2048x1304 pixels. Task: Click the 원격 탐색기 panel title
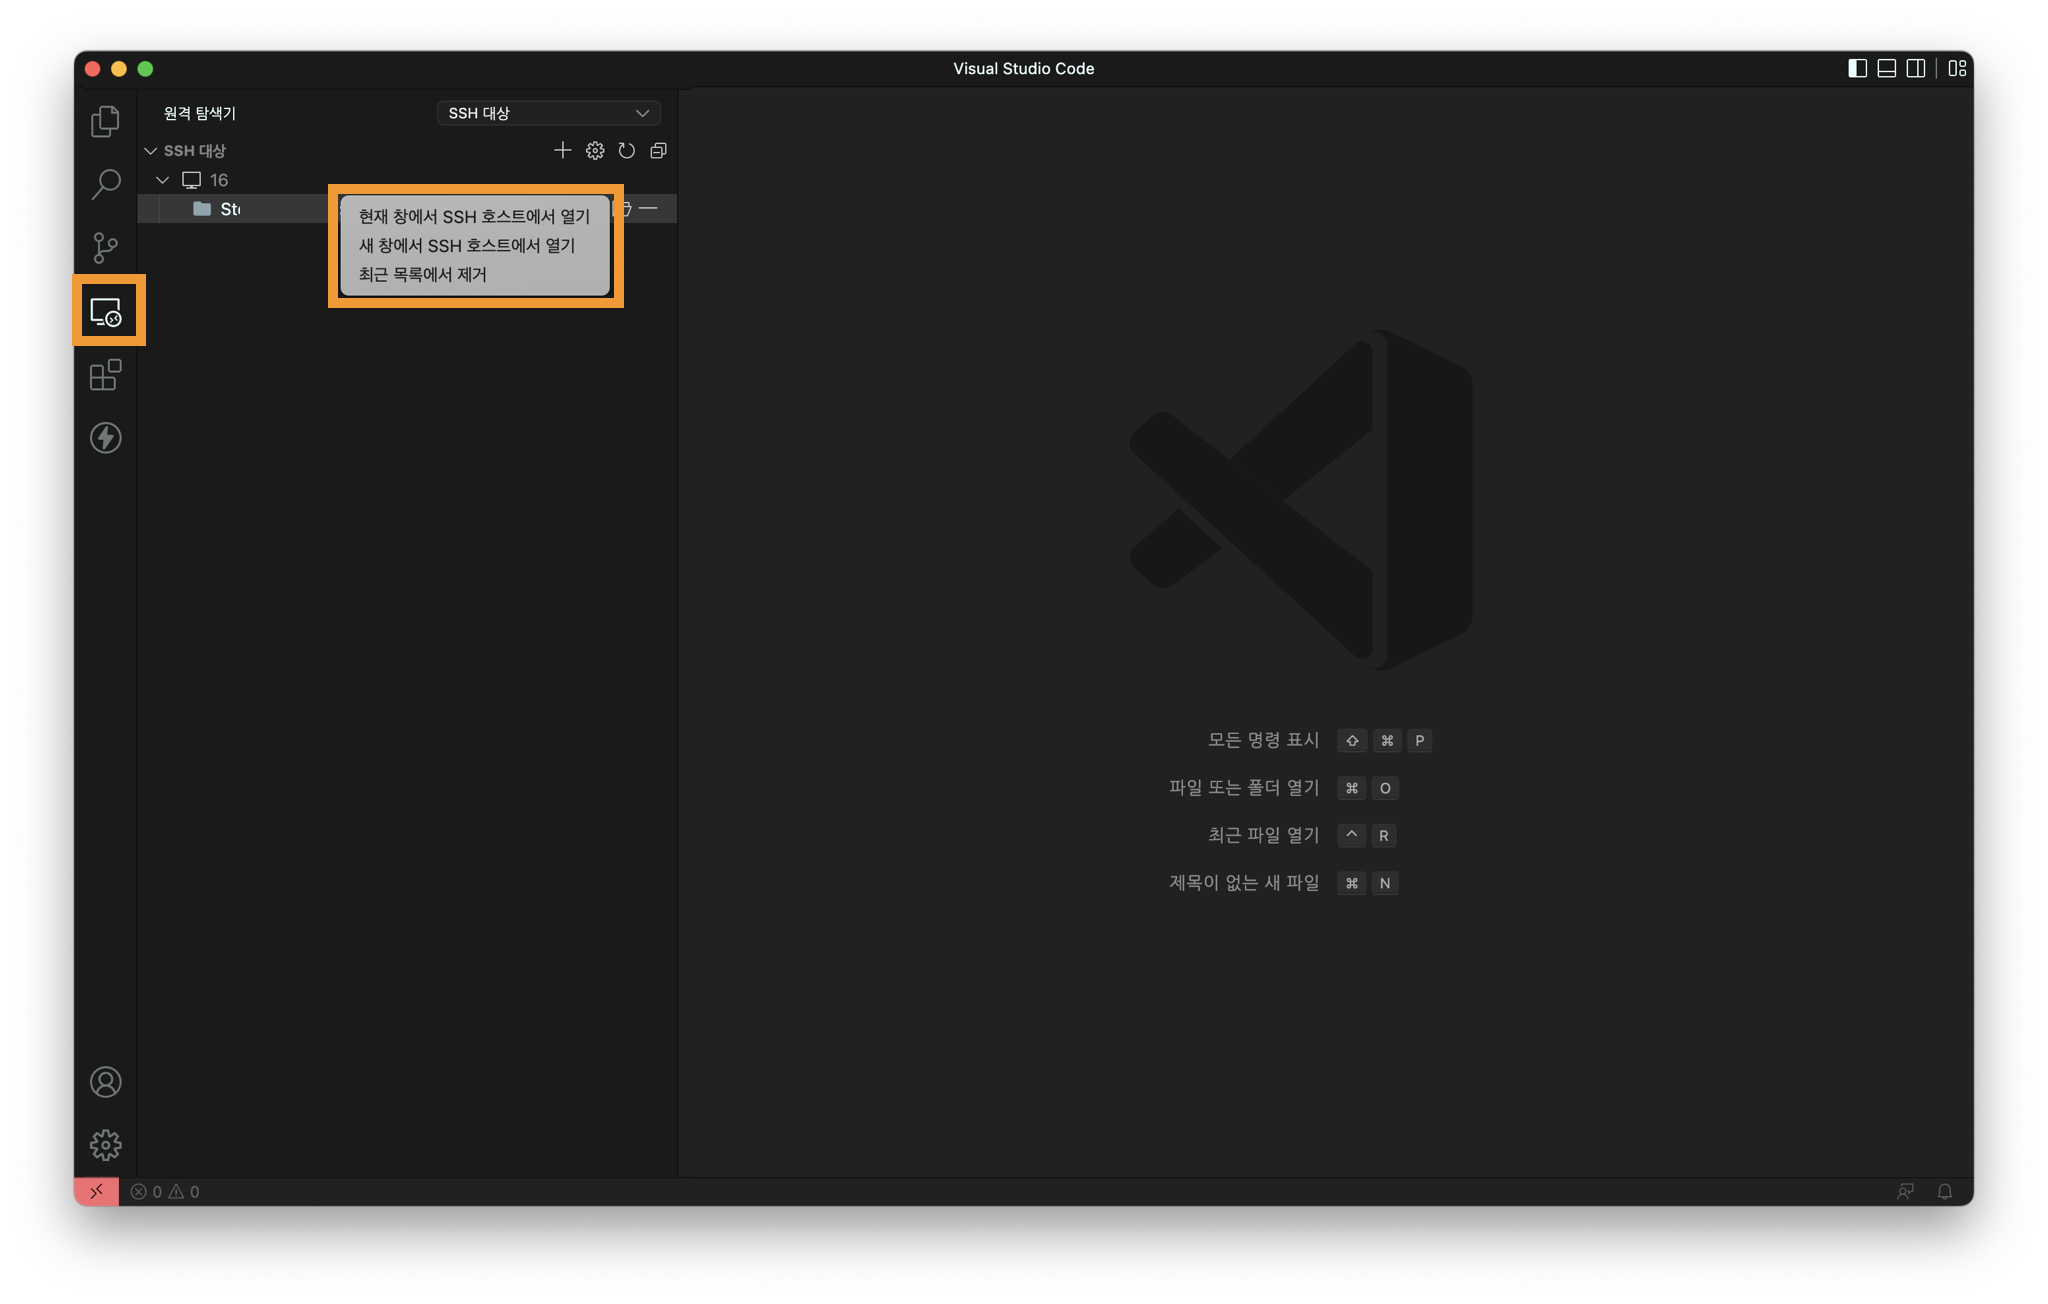pos(200,113)
